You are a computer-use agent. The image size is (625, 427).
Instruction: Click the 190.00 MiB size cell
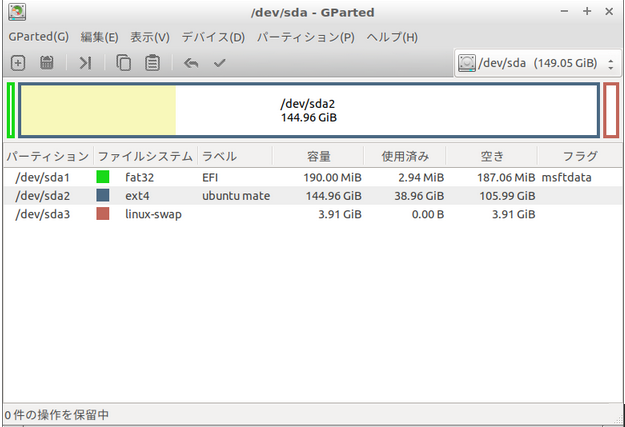[332, 177]
